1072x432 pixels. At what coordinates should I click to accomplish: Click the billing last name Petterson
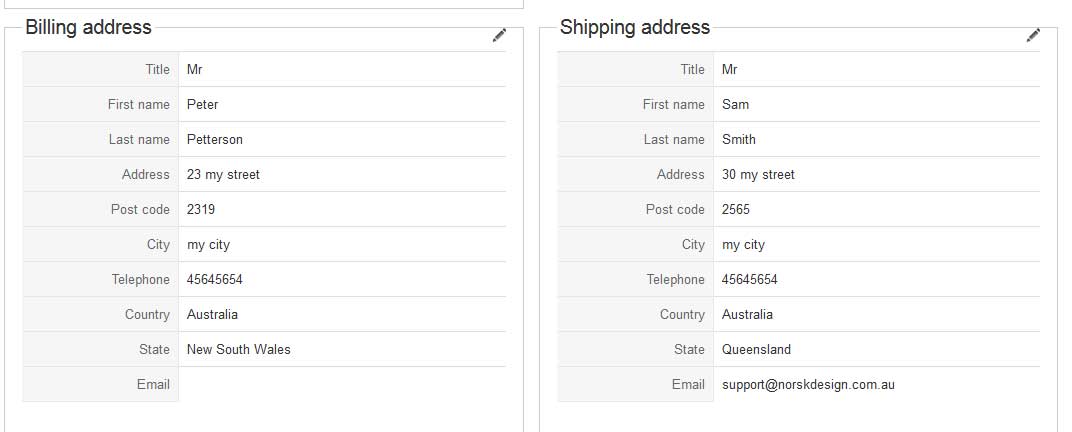215,140
